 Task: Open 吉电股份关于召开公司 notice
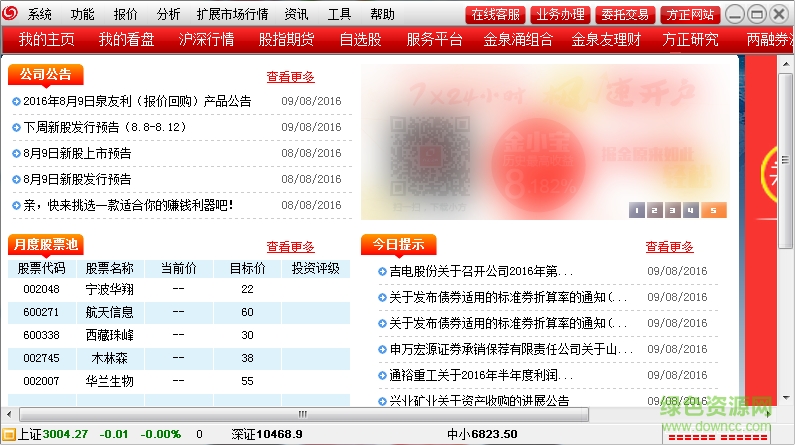[x=481, y=271]
